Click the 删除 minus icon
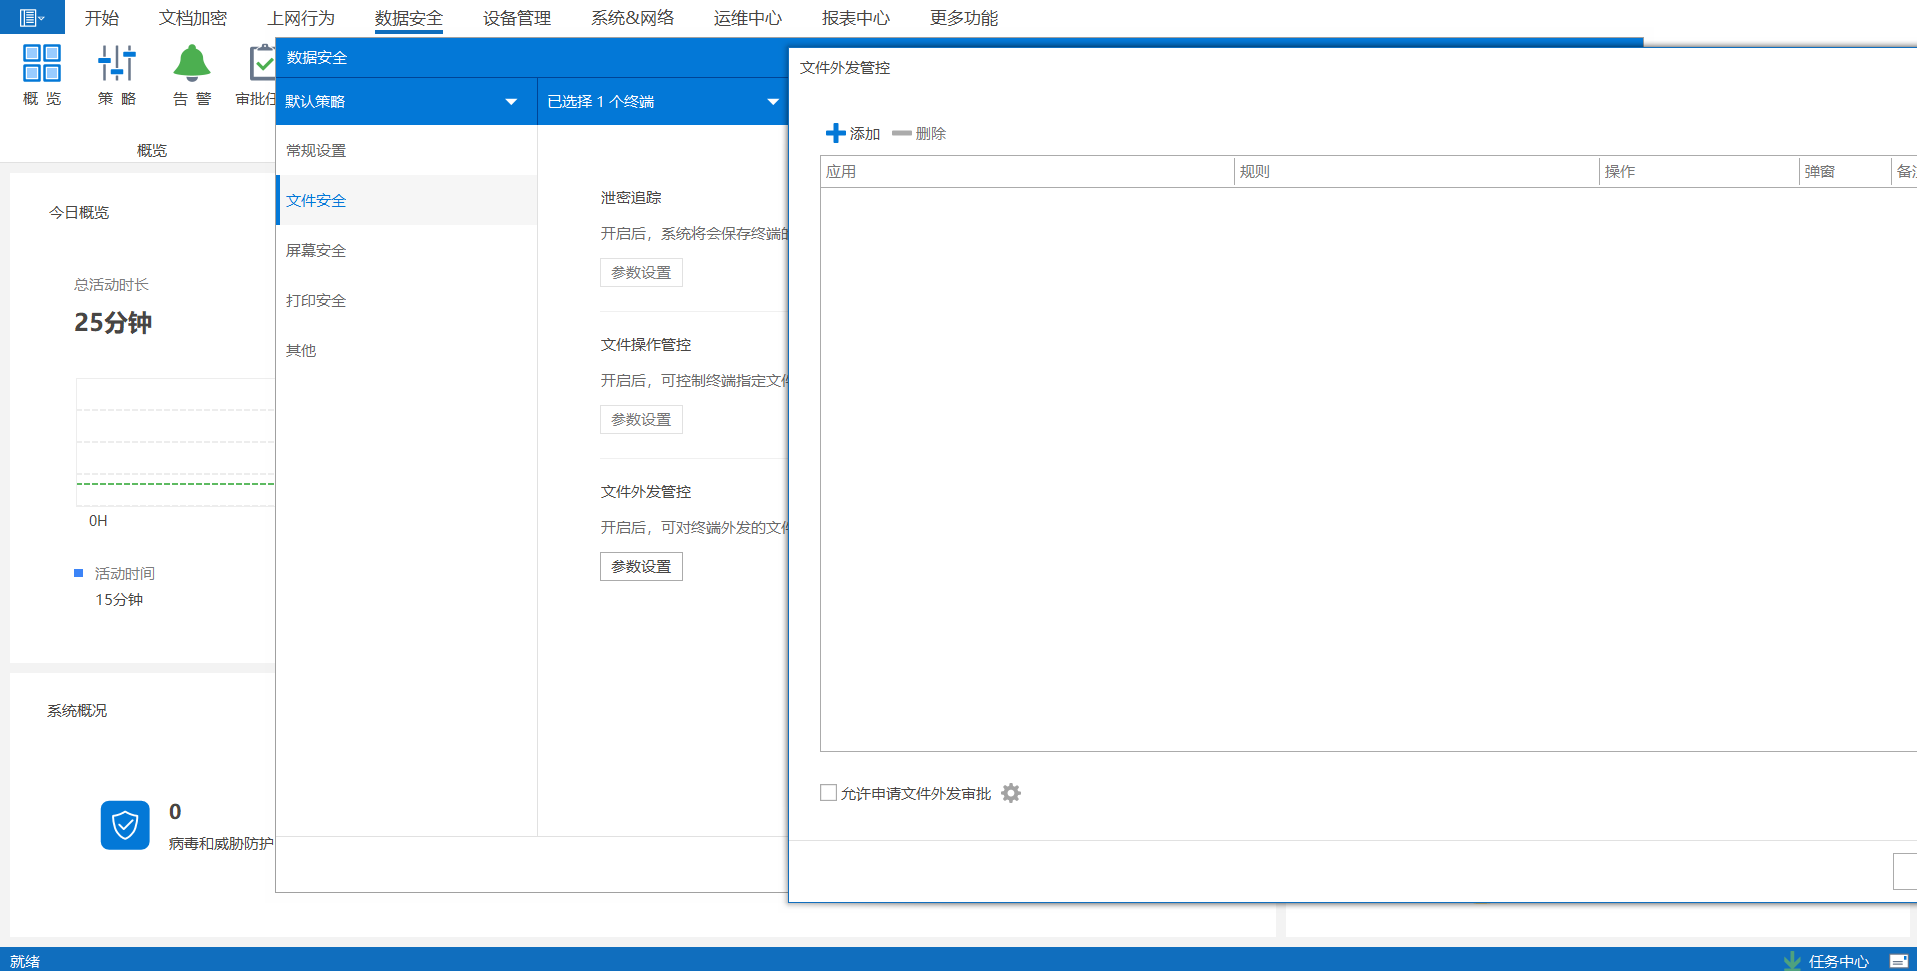Screen dimensions: 1917x971 [x=901, y=133]
